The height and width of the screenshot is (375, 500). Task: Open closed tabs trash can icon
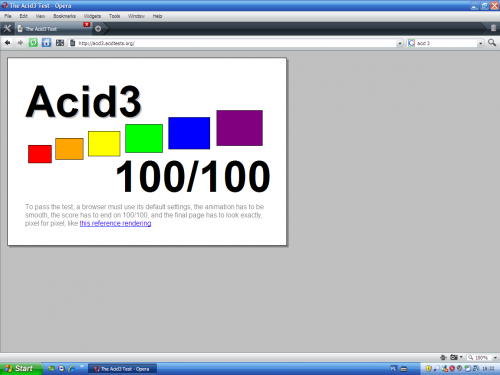coord(493,28)
